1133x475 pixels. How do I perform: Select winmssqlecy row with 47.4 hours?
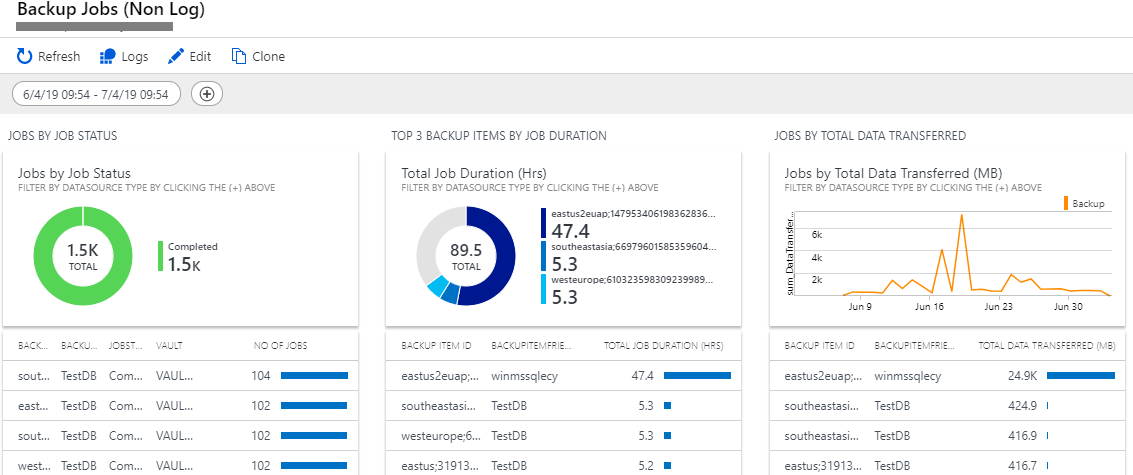[x=564, y=376]
